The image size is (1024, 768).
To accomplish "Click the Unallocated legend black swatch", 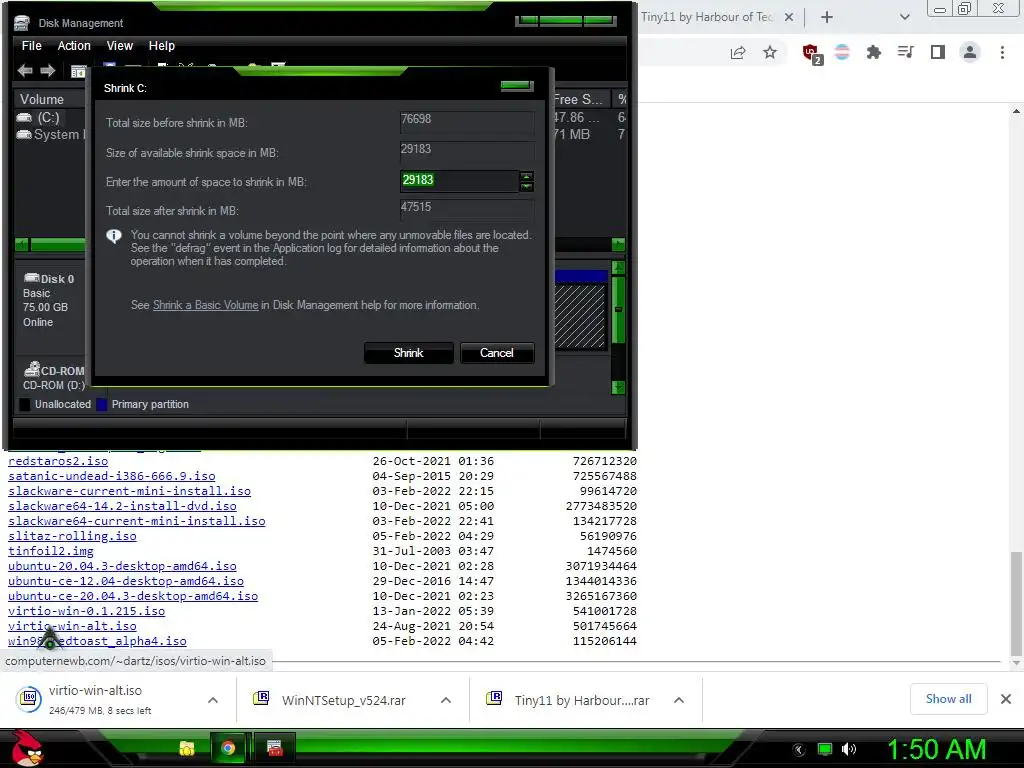I will coord(25,404).
